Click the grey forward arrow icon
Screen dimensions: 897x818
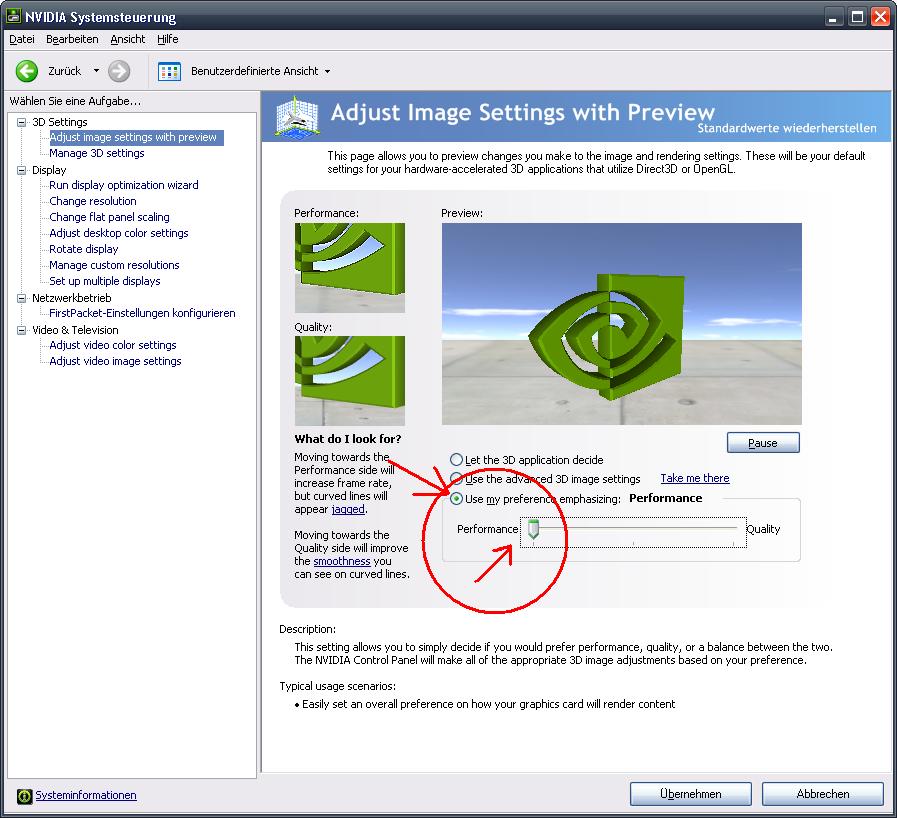pos(119,71)
